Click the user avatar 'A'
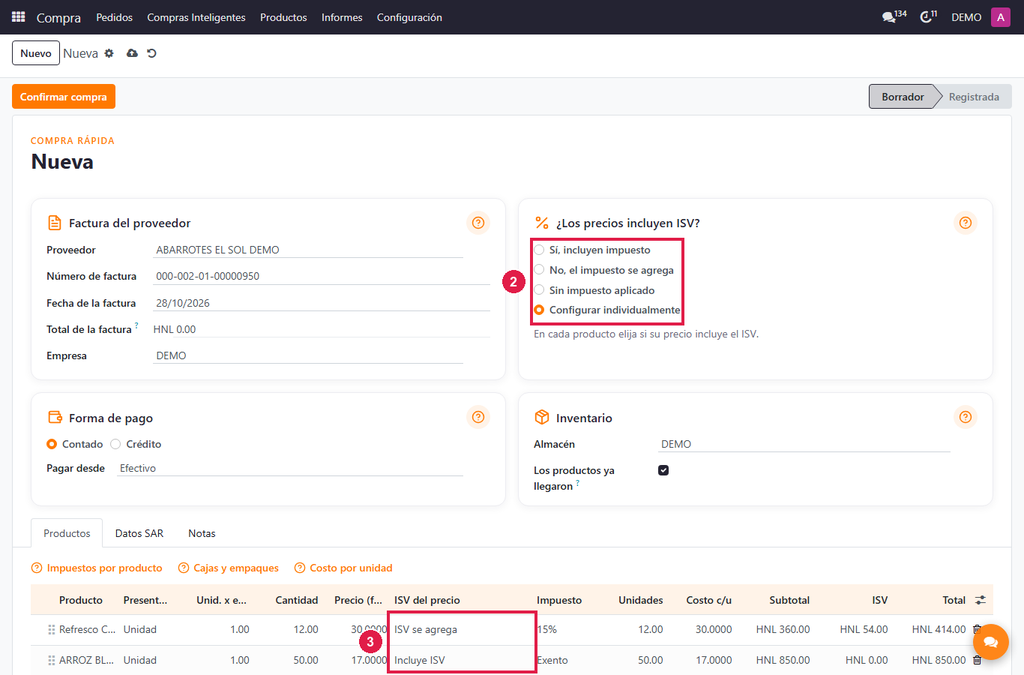Image resolution: width=1024 pixels, height=675 pixels. 1000,17
